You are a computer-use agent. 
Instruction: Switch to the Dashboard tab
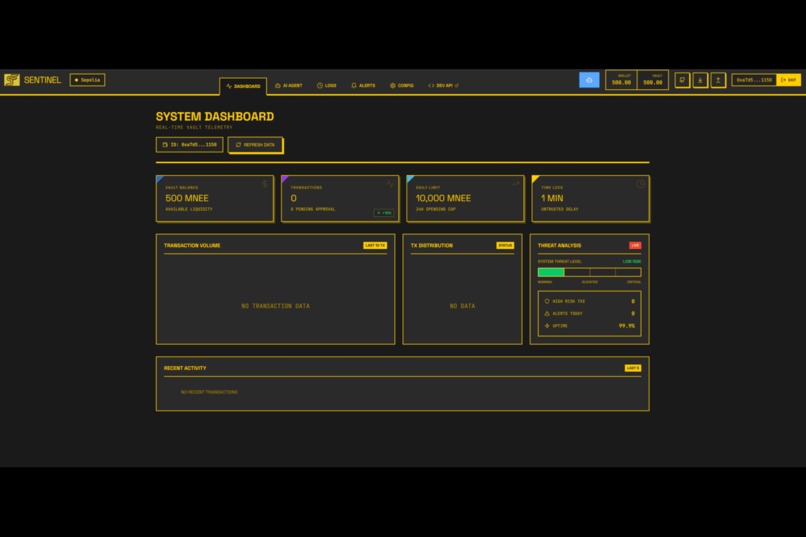coord(243,86)
